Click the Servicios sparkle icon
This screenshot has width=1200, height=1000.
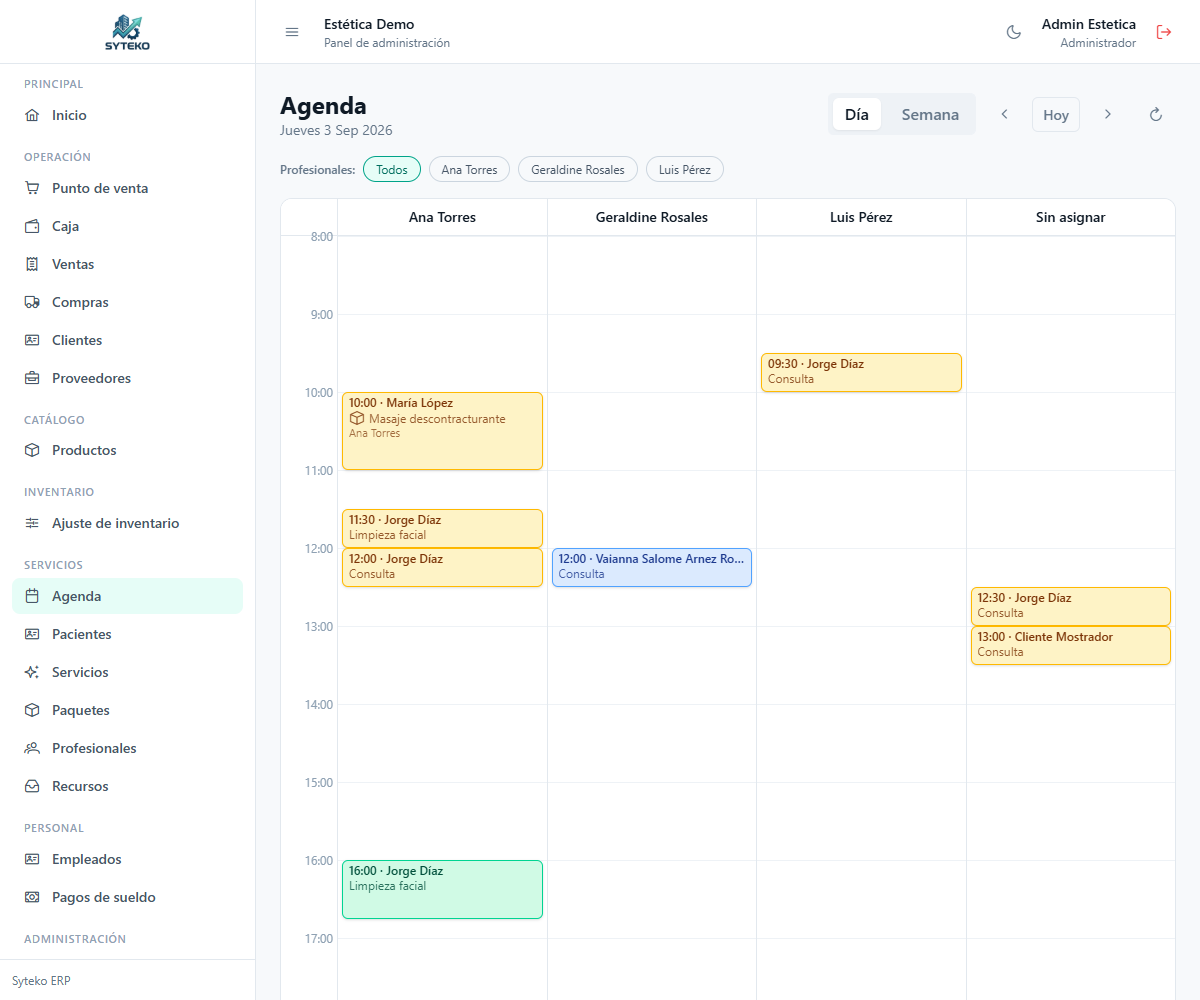pyautogui.click(x=32, y=672)
